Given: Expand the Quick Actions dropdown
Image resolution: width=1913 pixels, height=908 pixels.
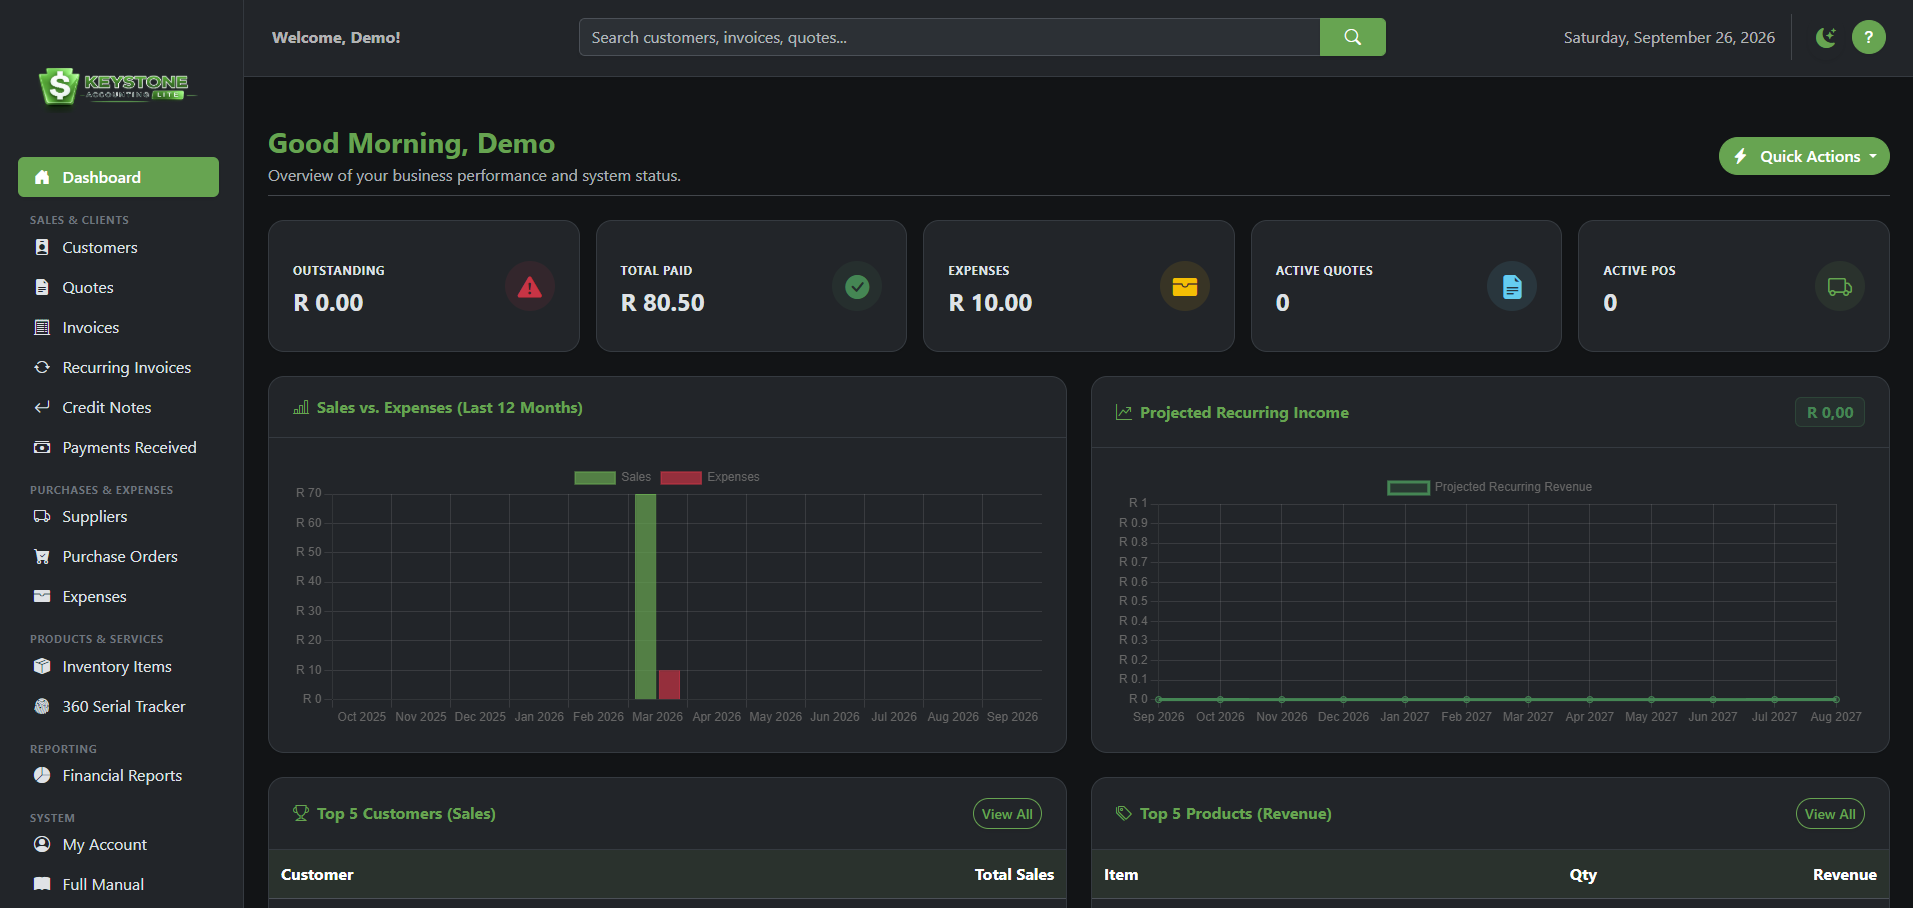Looking at the screenshot, I should [1804, 156].
